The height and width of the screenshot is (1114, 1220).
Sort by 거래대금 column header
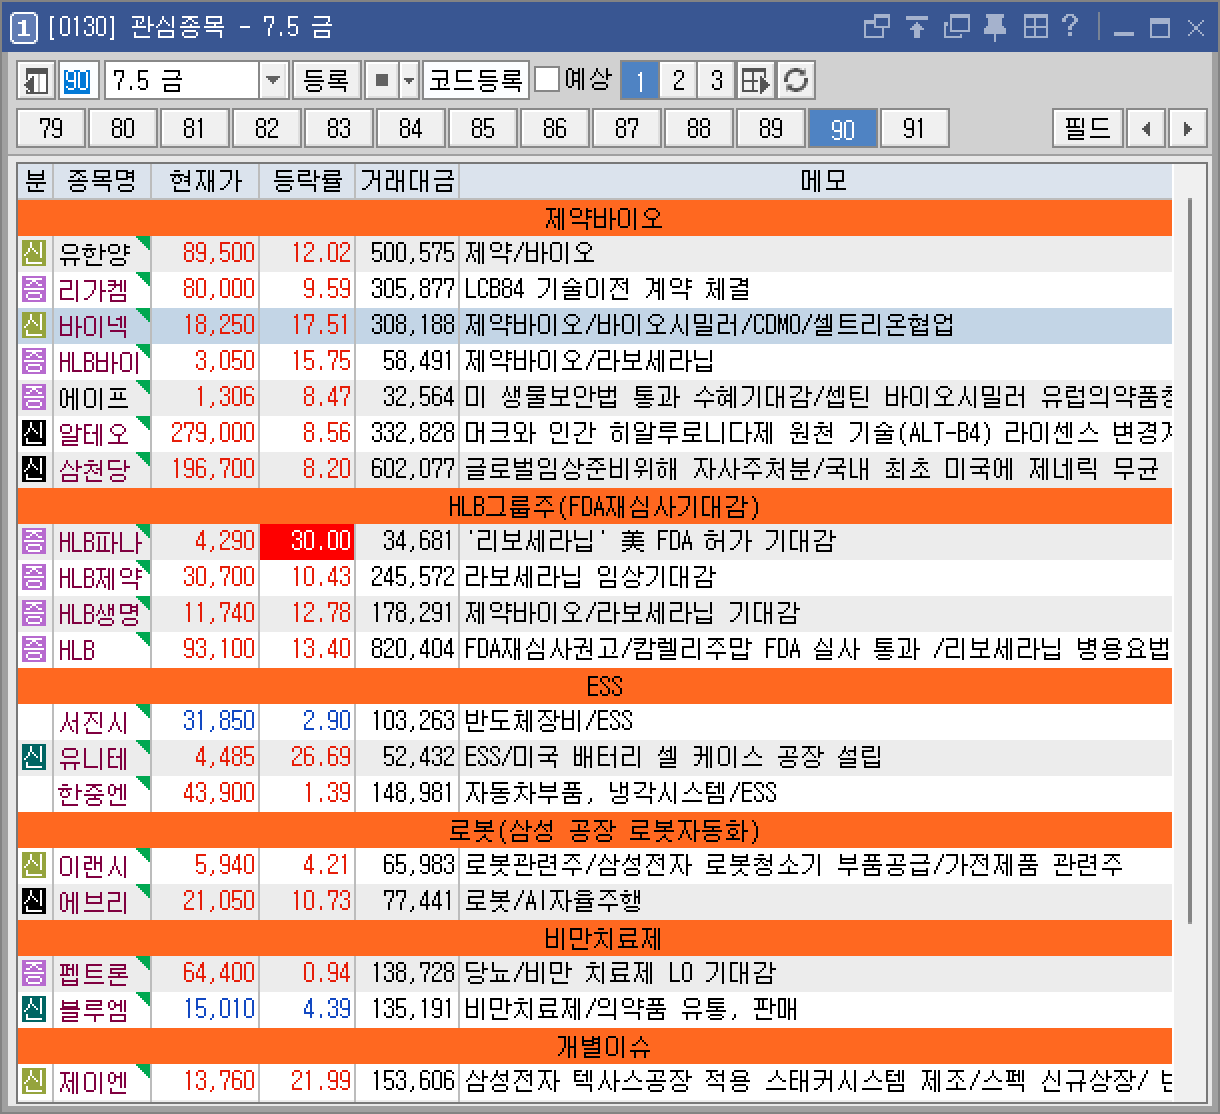click(407, 181)
